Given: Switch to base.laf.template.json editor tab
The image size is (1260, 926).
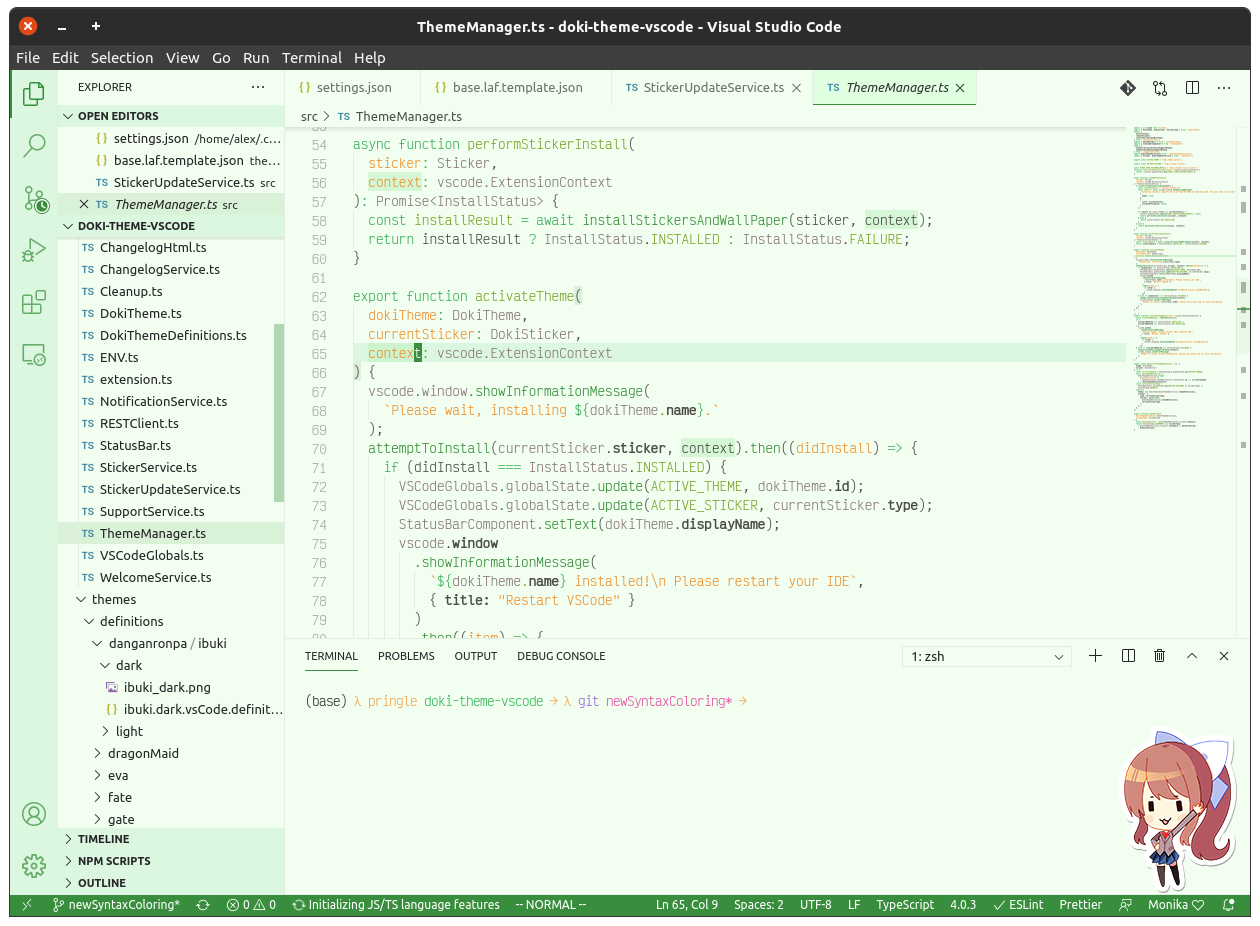Looking at the screenshot, I should coord(516,88).
